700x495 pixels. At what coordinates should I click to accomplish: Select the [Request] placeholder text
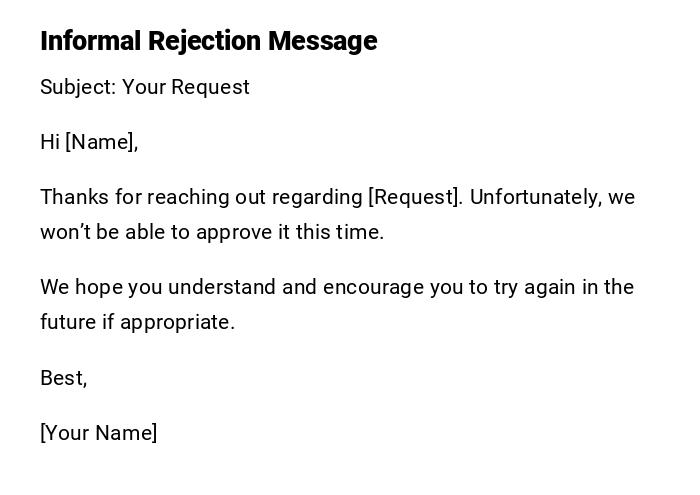pyautogui.click(x=415, y=197)
